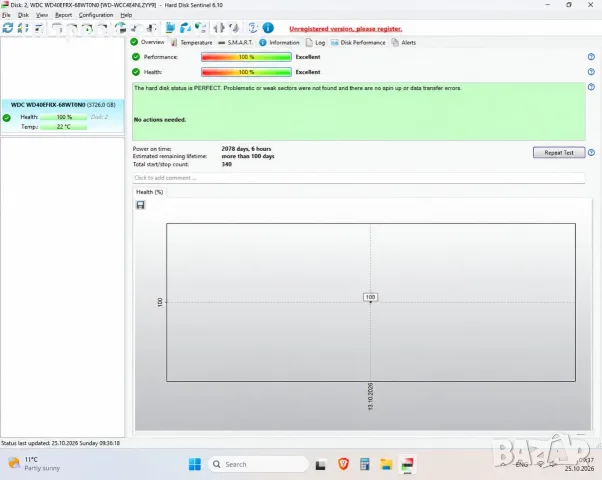Click the left-right arrows toolbar icon

[219, 28]
